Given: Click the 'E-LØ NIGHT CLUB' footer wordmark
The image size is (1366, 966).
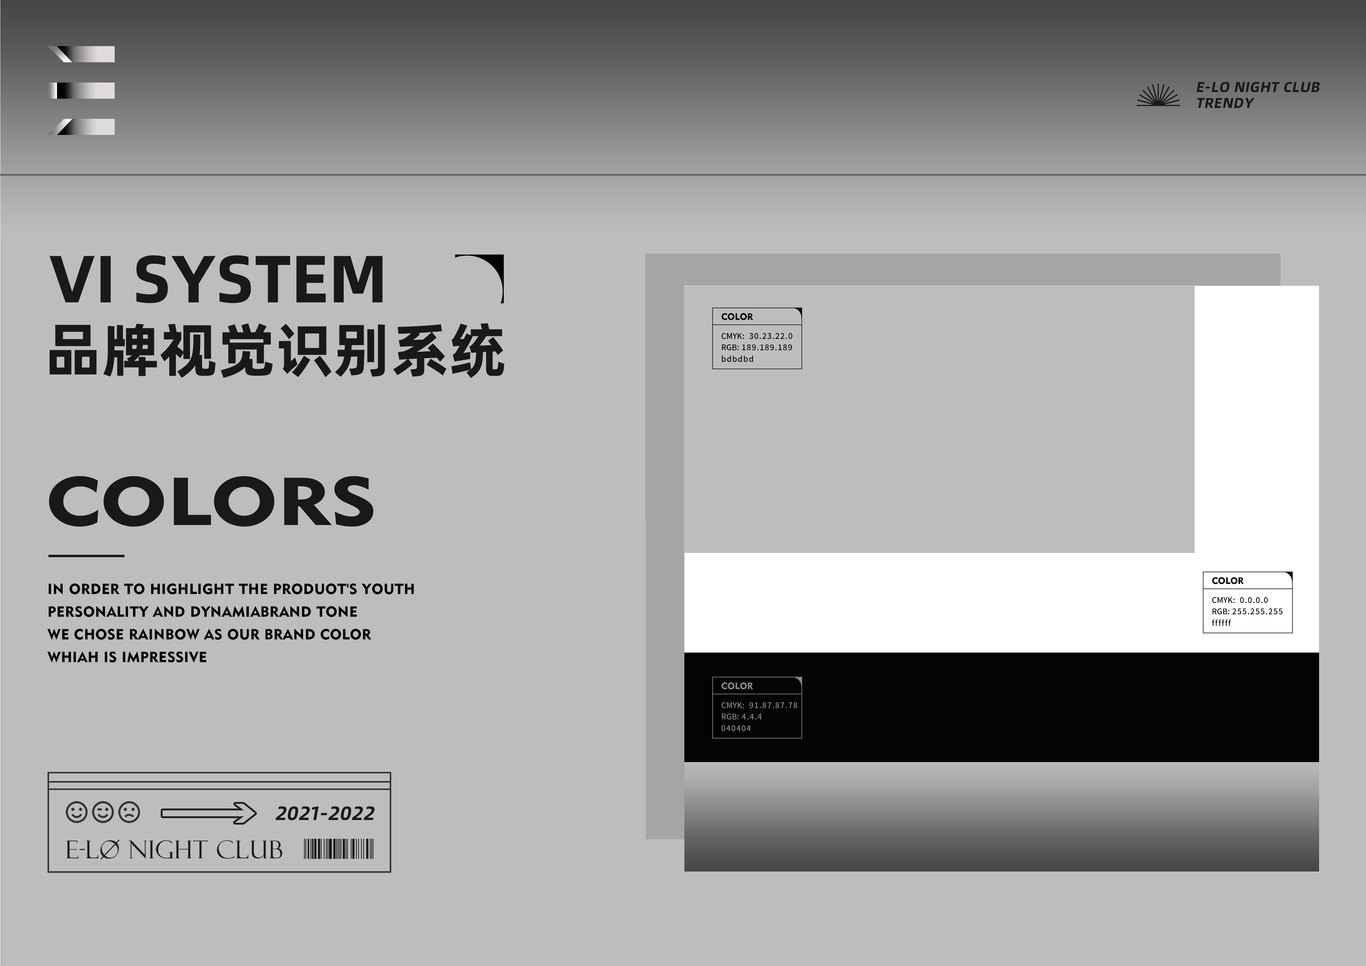Looking at the screenshot, I should [174, 850].
